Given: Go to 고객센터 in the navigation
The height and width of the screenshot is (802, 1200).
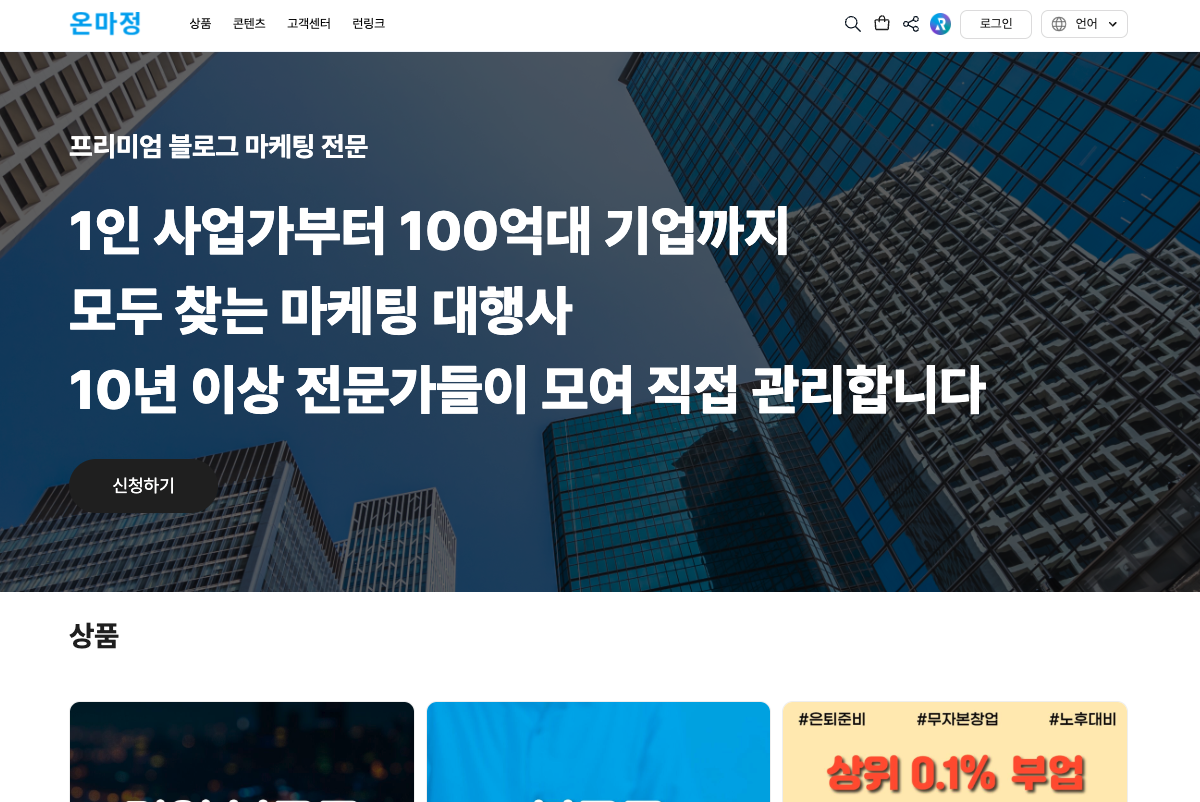Looking at the screenshot, I should click(x=309, y=24).
